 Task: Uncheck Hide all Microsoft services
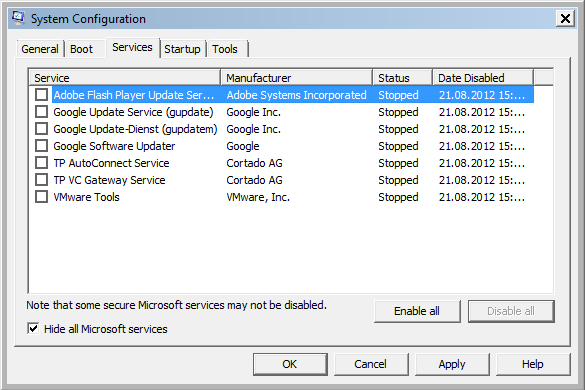click(33, 329)
